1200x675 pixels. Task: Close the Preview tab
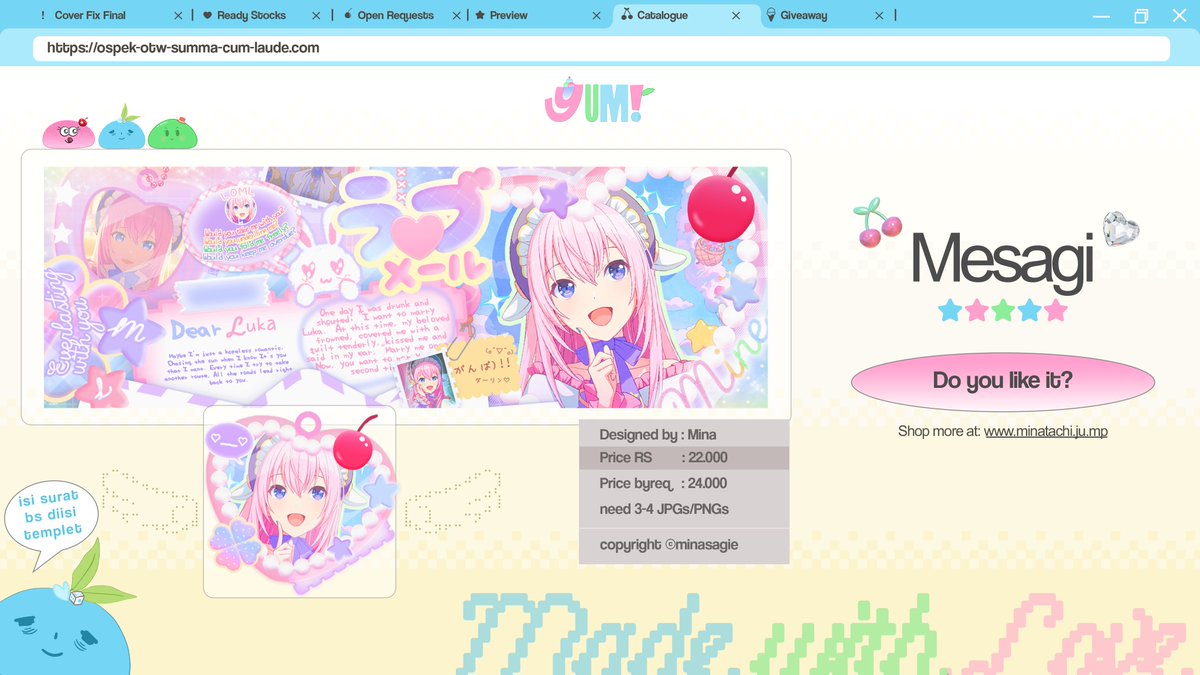pyautogui.click(x=596, y=16)
